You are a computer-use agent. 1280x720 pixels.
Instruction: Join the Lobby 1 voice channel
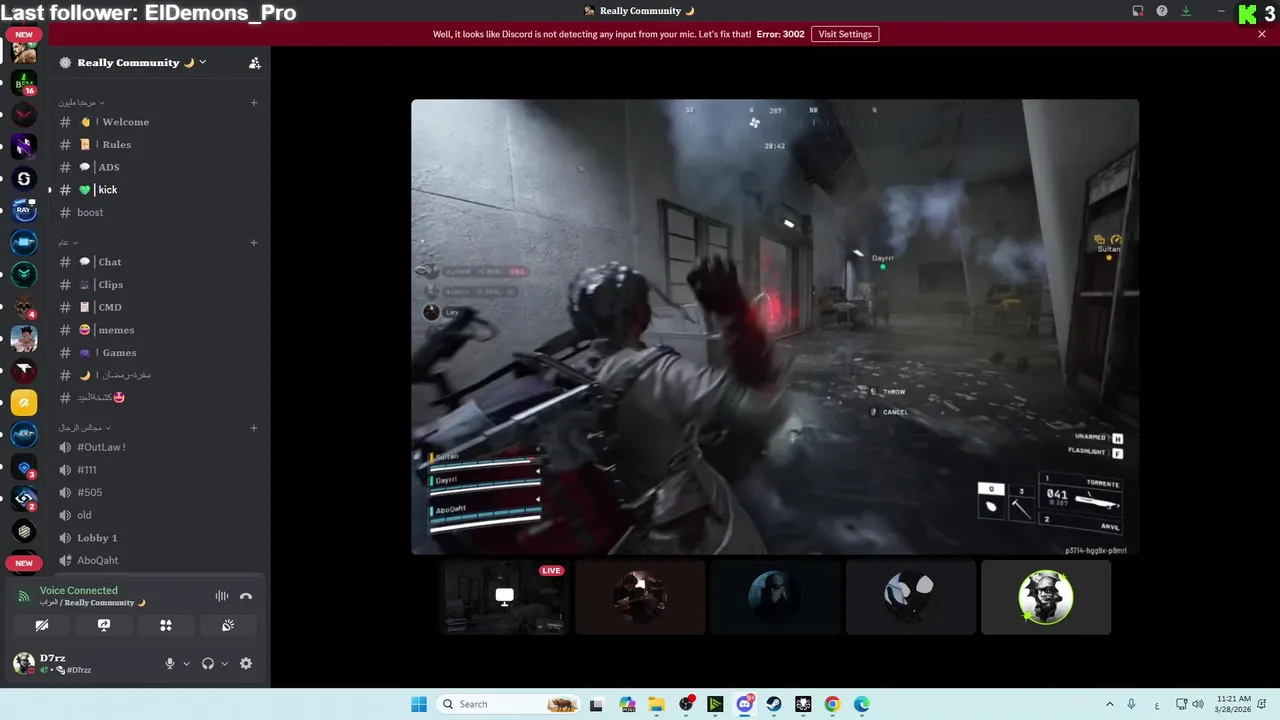click(158, 538)
